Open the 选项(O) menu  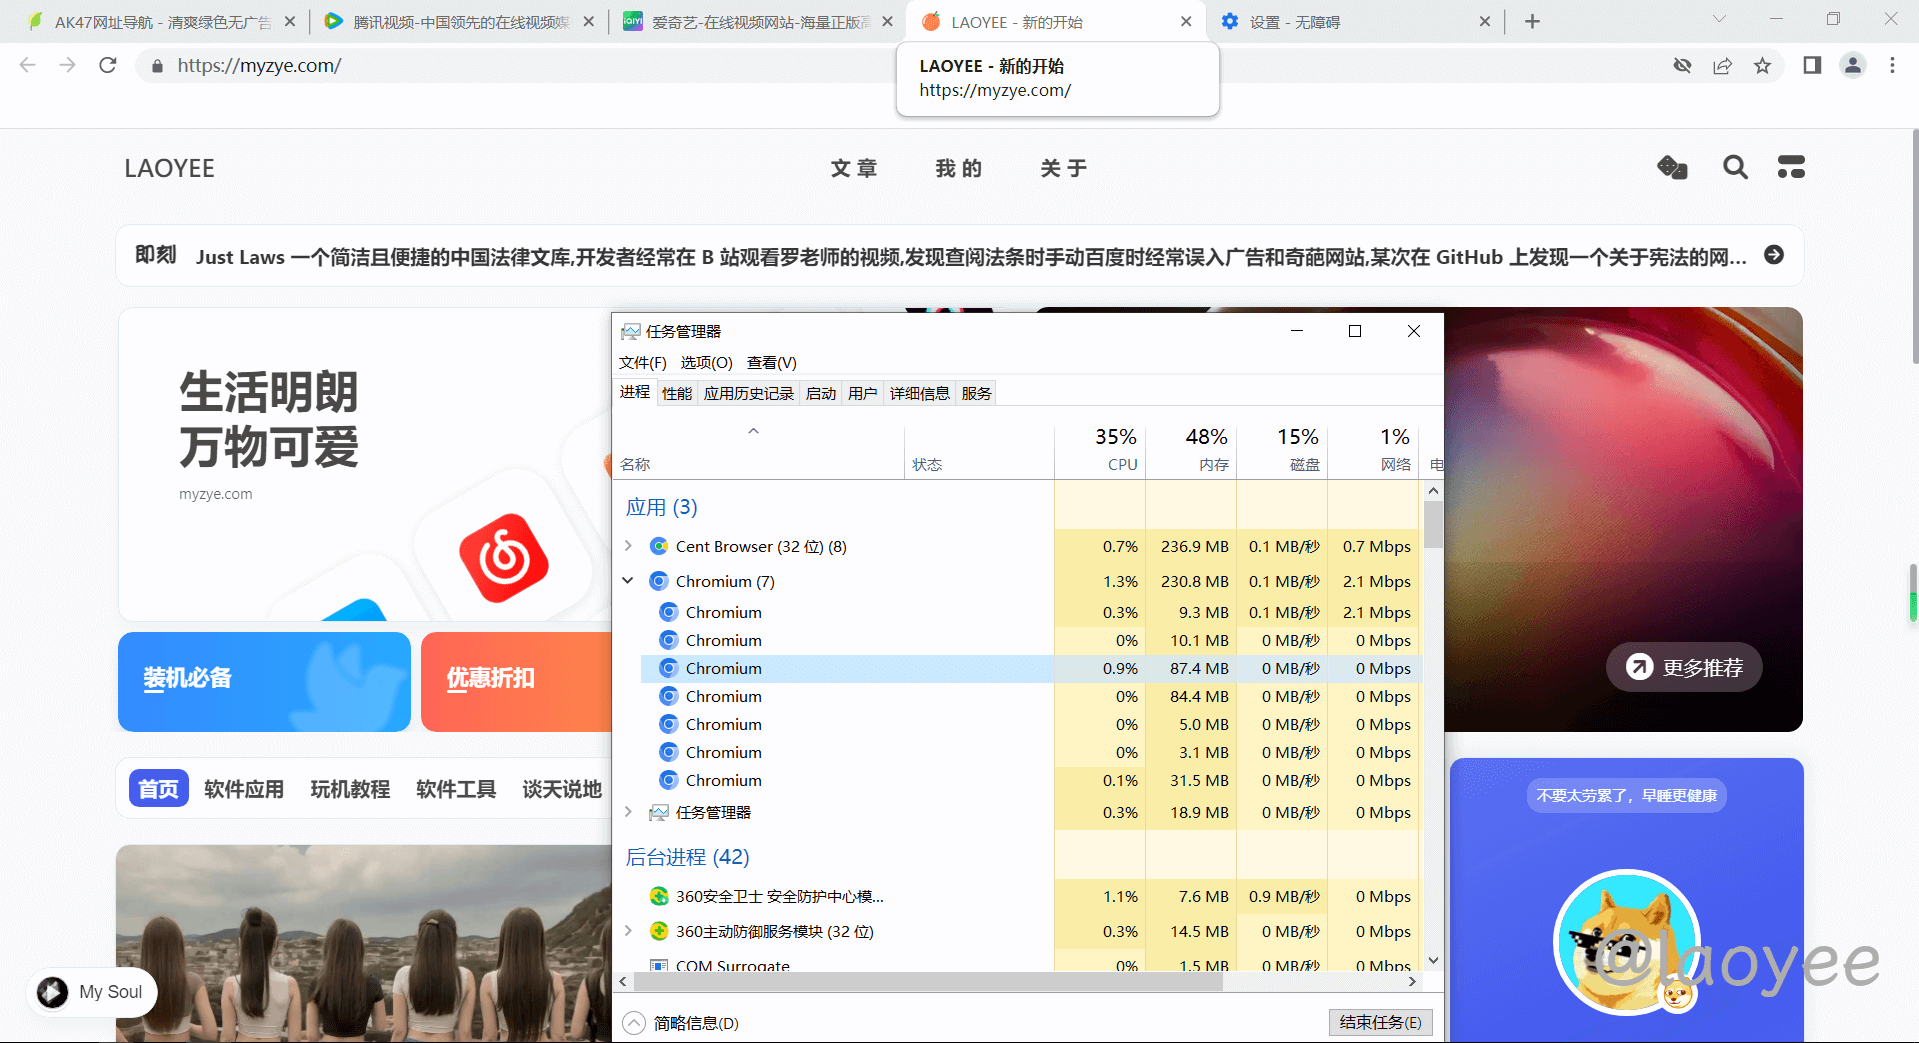[706, 363]
